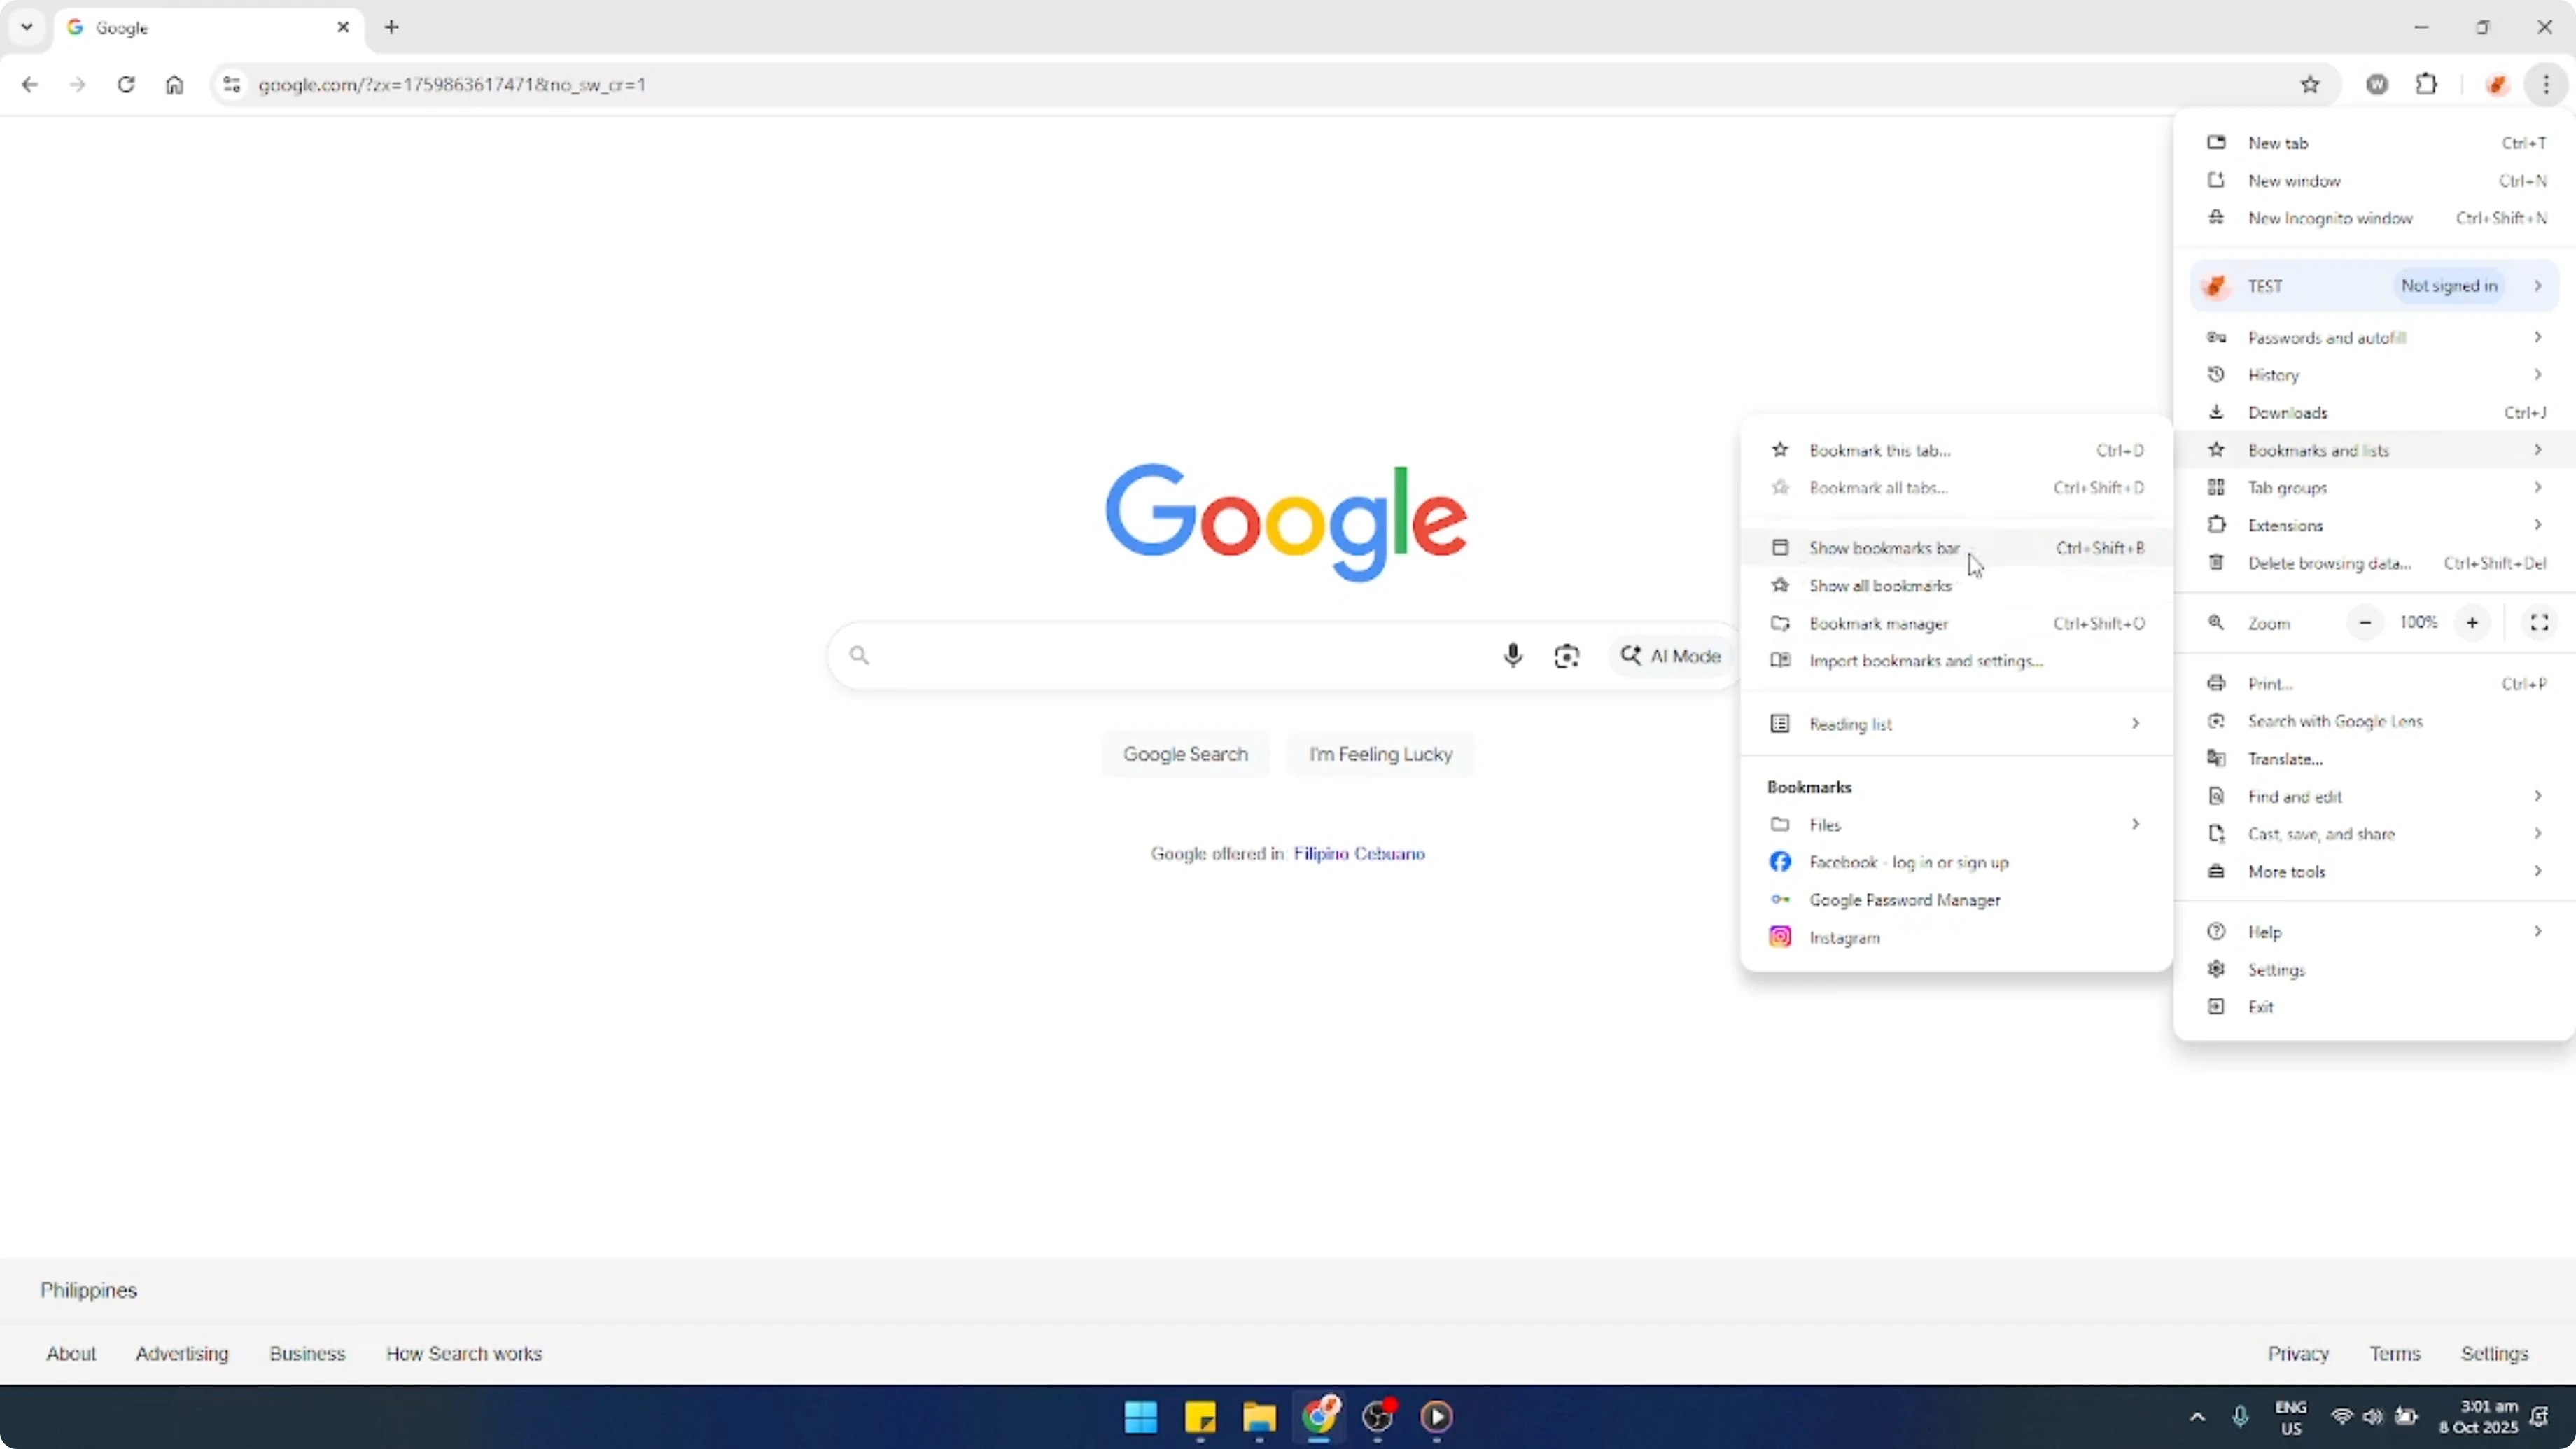Open the home page icon
2576x1449 pixels.
(175, 85)
